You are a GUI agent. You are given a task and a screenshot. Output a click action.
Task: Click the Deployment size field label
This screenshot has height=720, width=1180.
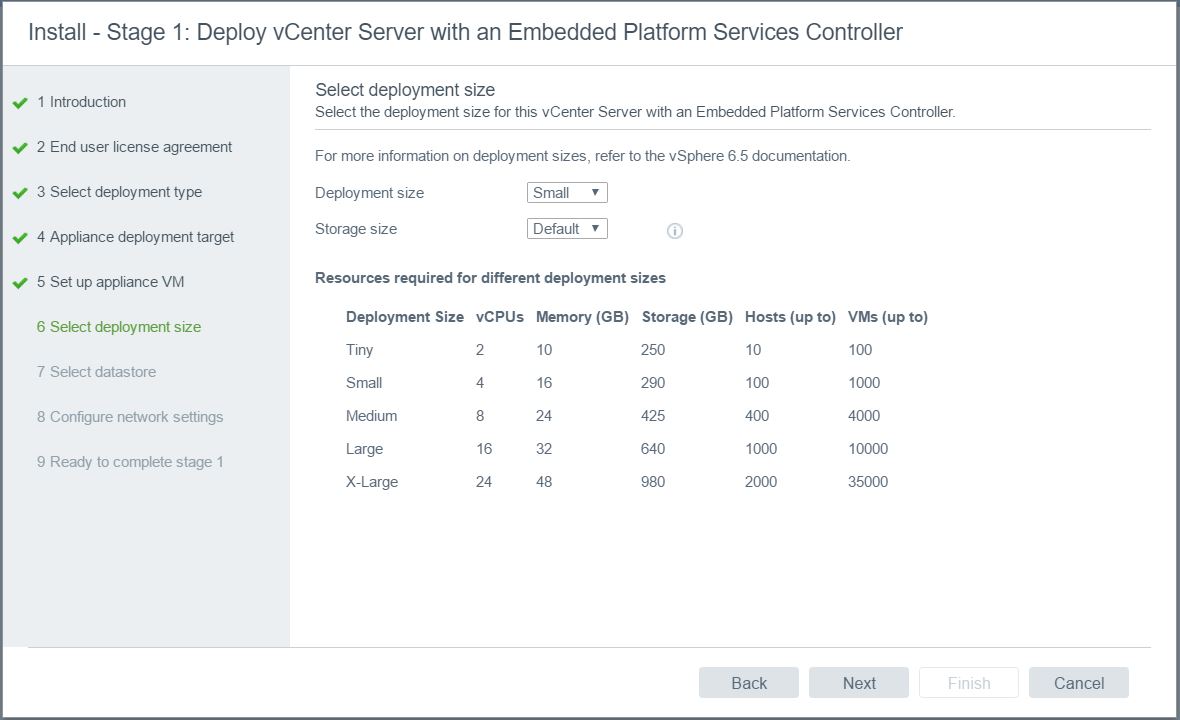[370, 193]
